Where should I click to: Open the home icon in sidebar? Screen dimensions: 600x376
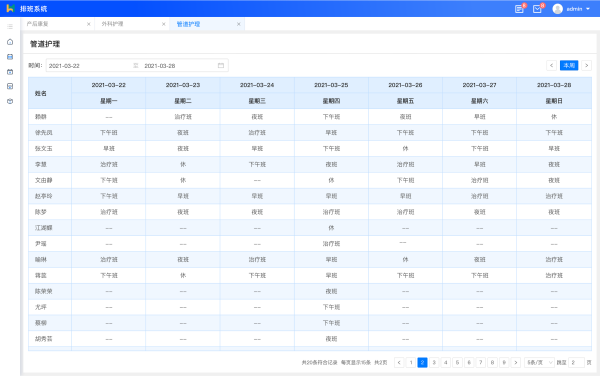(x=10, y=42)
